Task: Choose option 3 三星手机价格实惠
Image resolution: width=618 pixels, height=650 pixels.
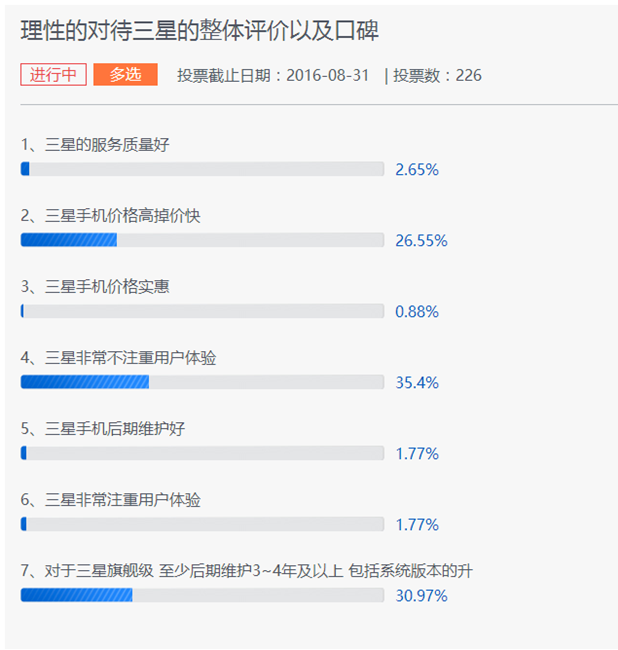Action: tap(96, 287)
